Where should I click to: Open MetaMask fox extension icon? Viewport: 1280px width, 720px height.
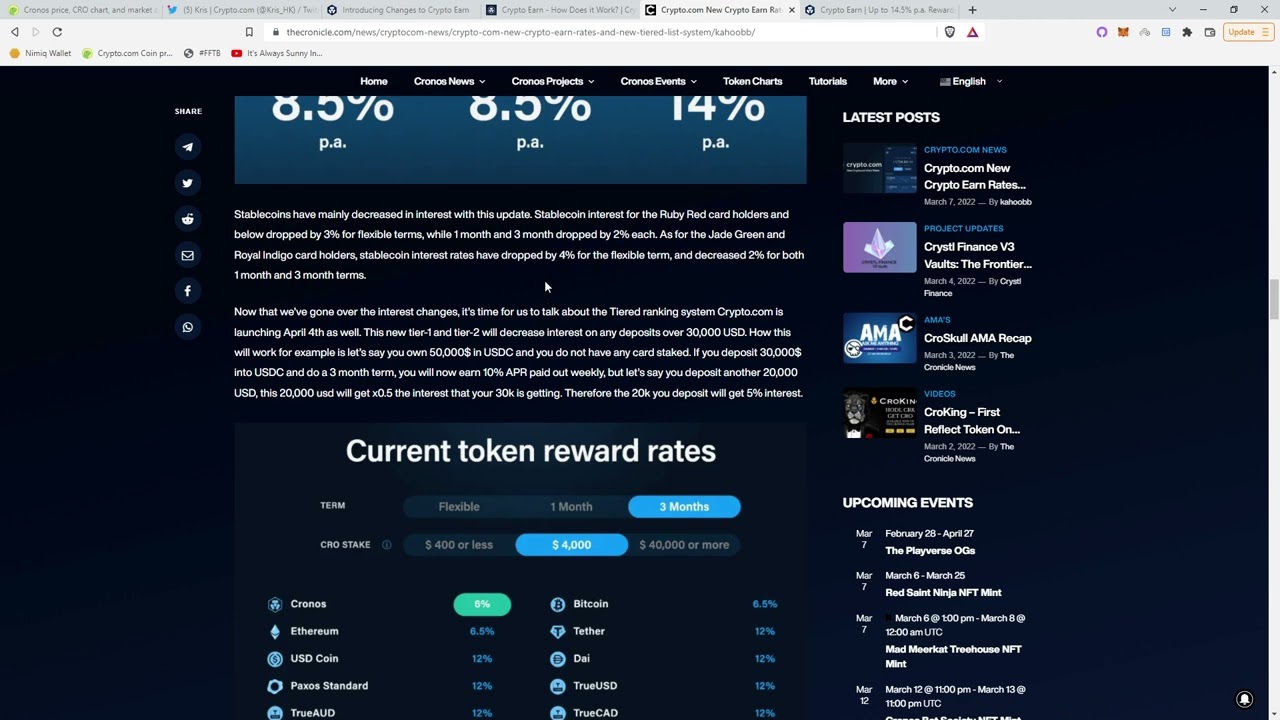pos(1123,32)
